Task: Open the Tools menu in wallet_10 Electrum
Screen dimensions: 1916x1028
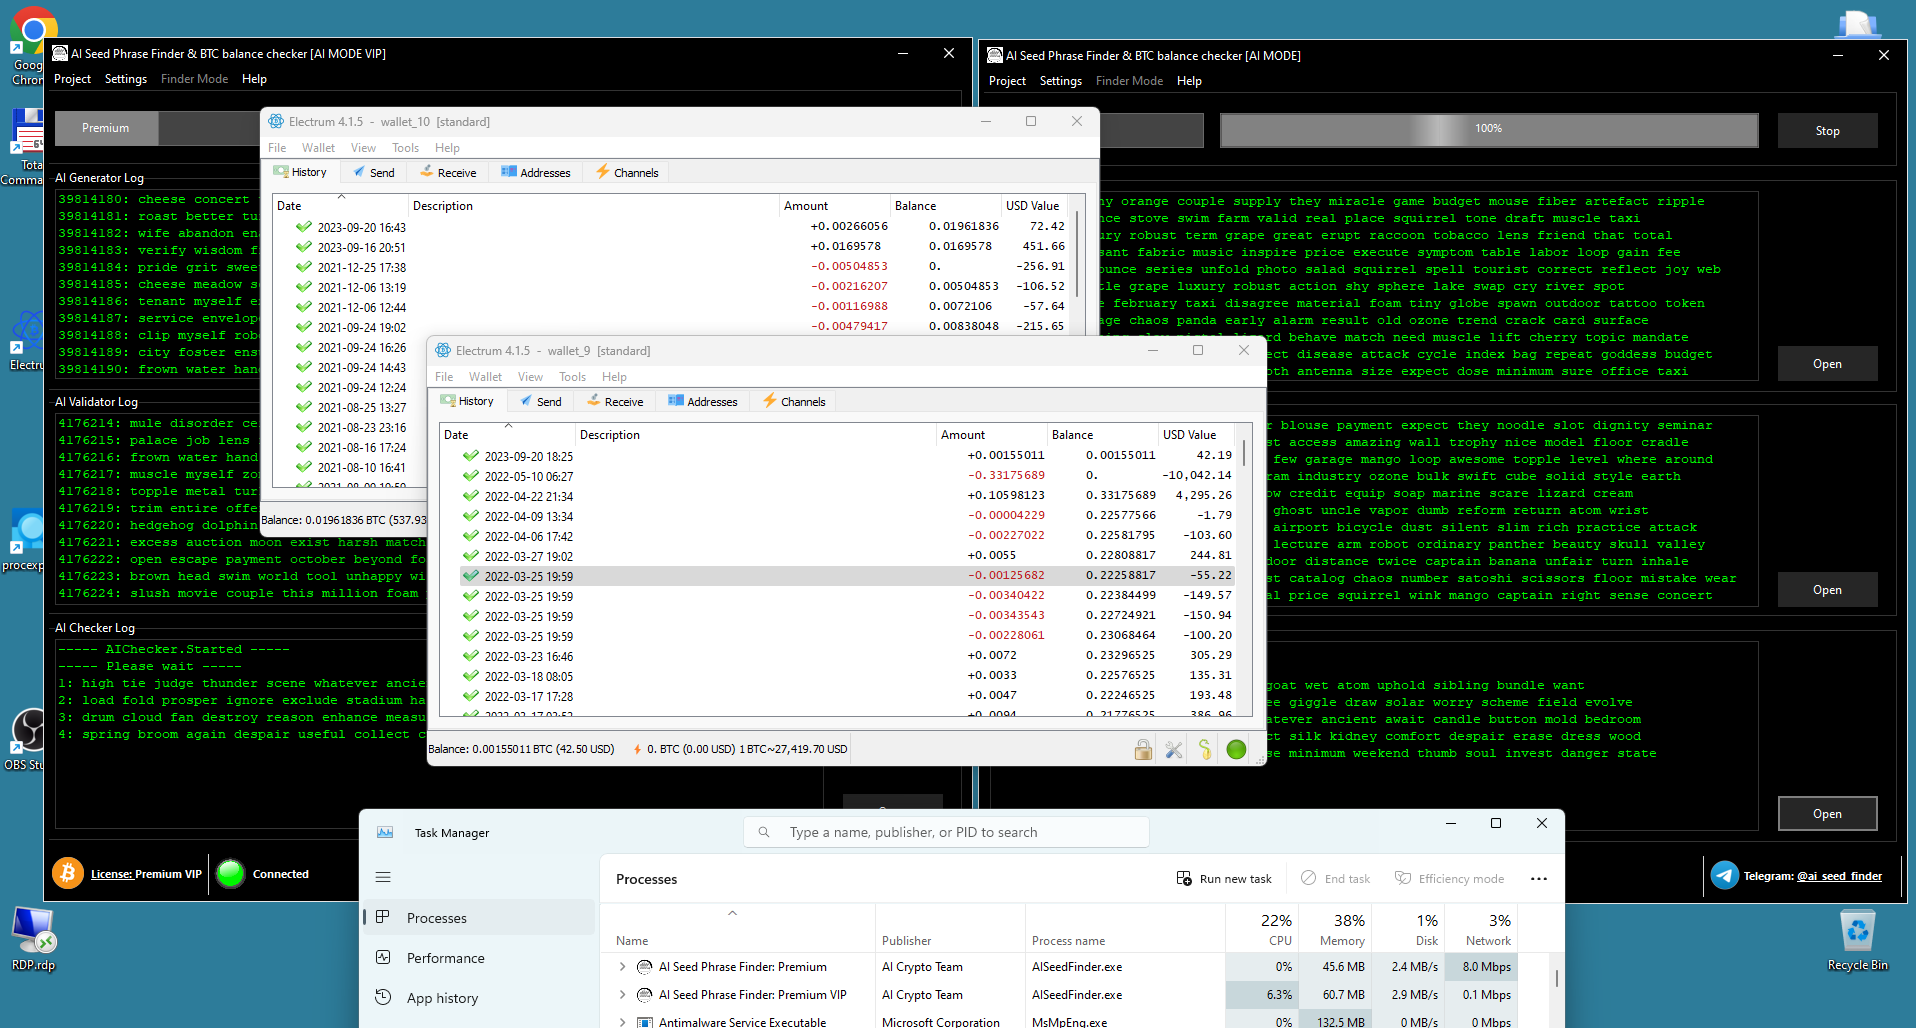Action: coord(405,148)
